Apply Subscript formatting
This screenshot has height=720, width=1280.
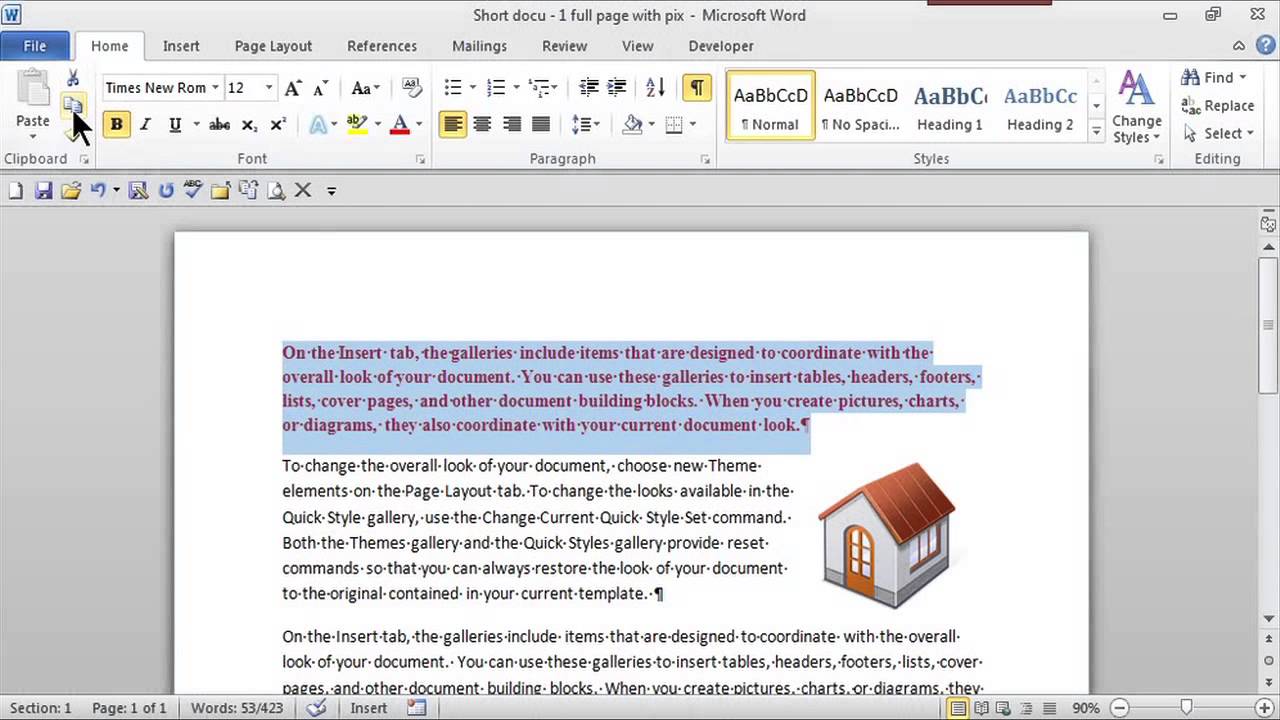point(249,125)
